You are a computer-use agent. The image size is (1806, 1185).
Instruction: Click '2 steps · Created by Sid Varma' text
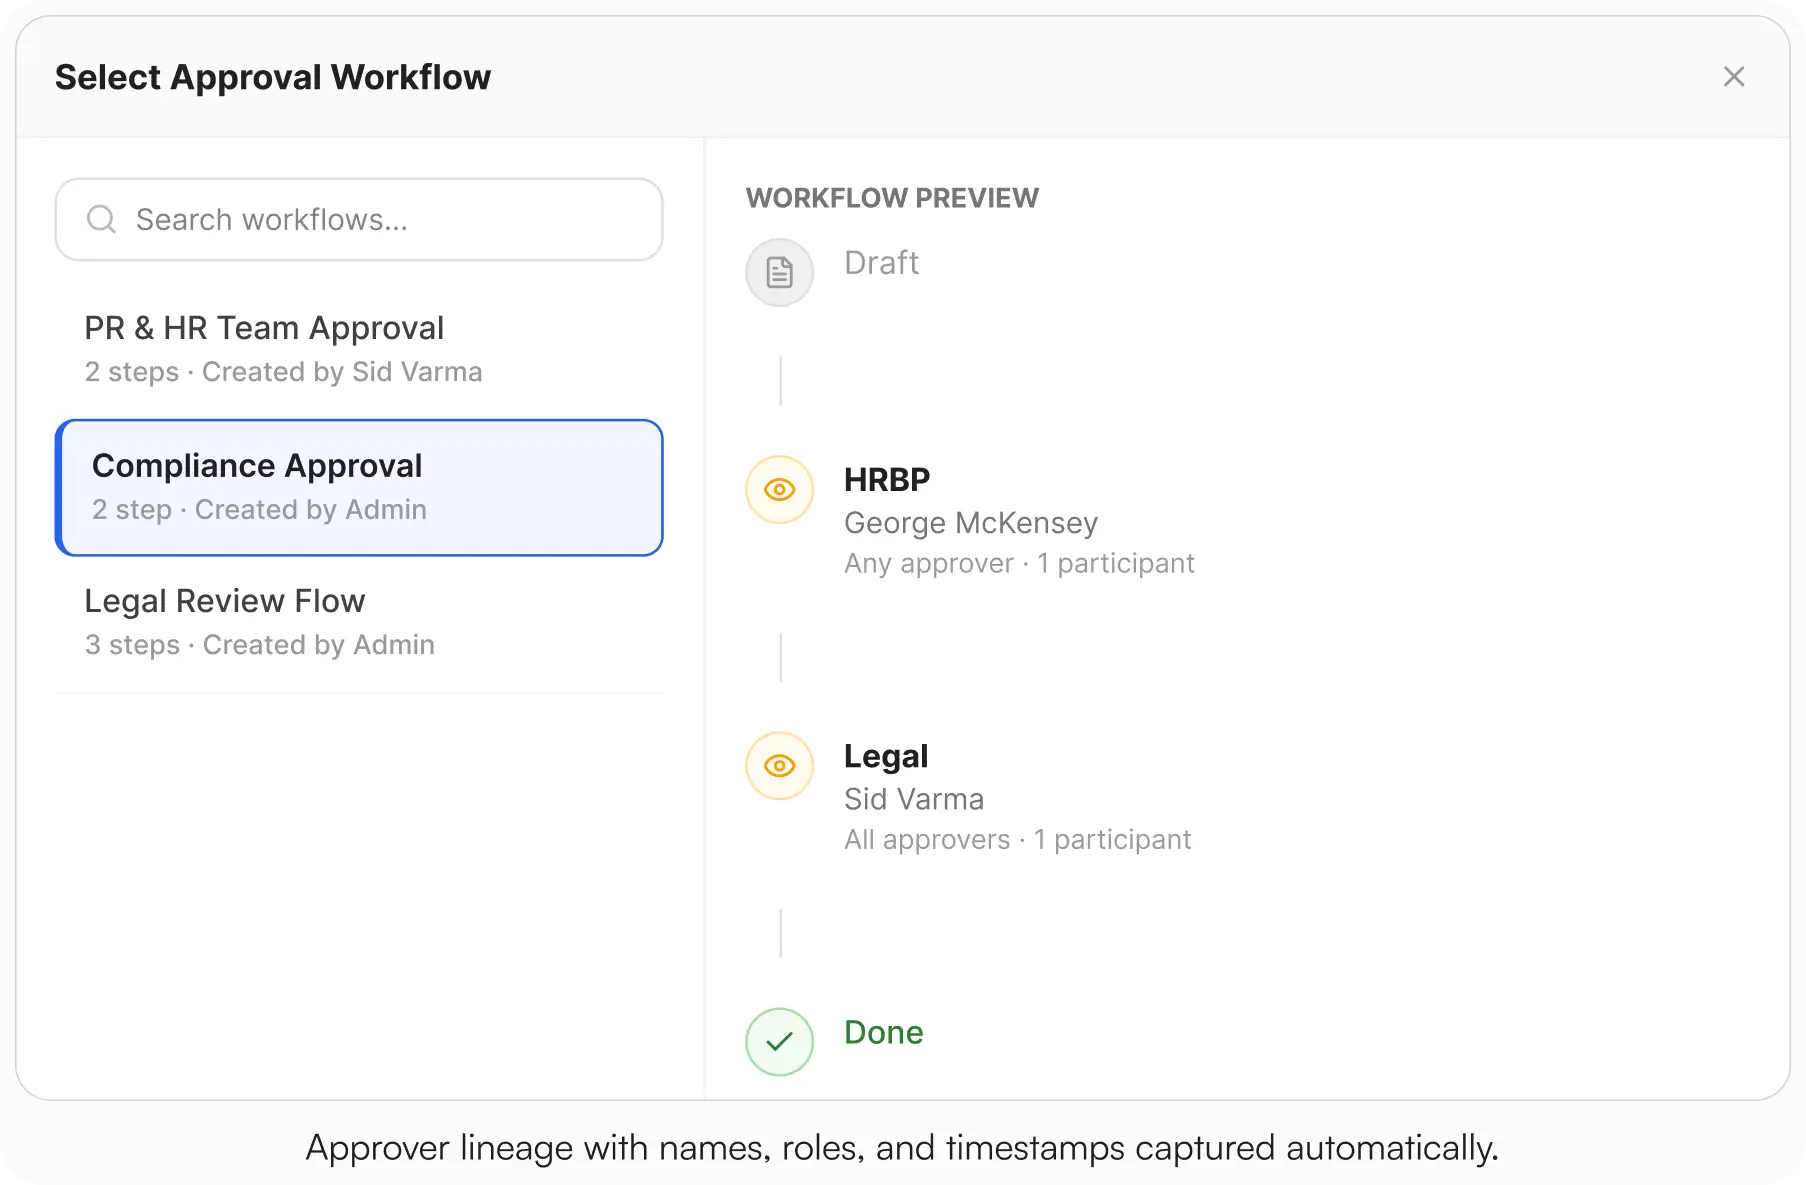coord(283,372)
